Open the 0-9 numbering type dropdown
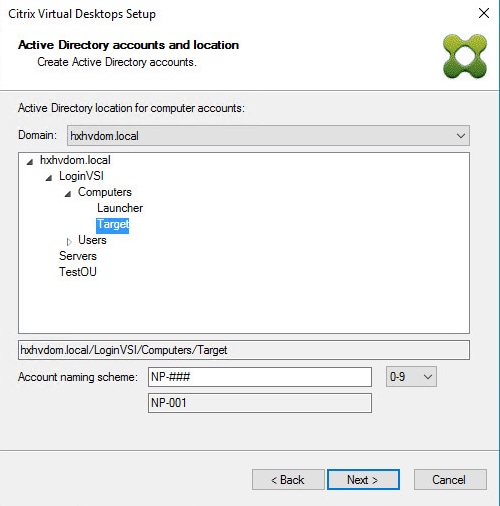 coord(411,377)
